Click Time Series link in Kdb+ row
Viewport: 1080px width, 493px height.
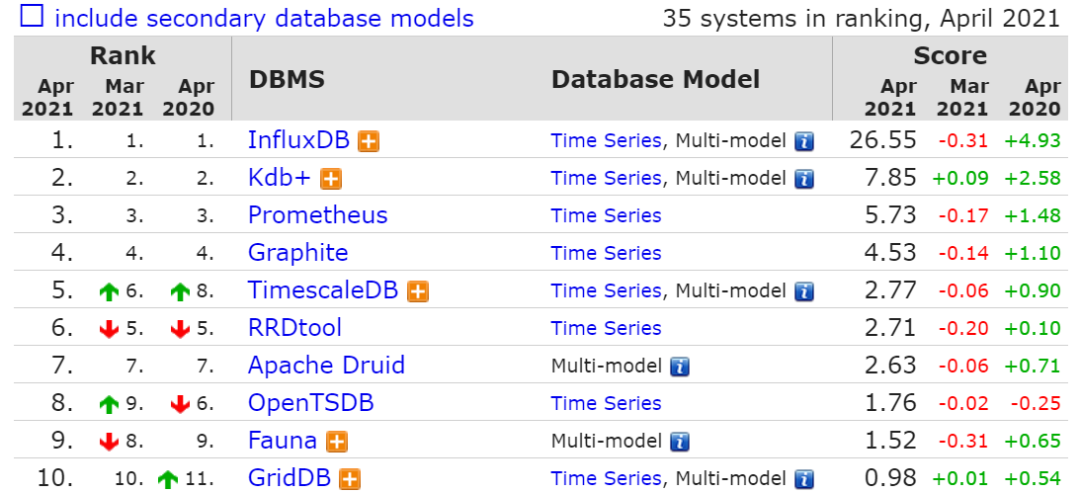[606, 179]
